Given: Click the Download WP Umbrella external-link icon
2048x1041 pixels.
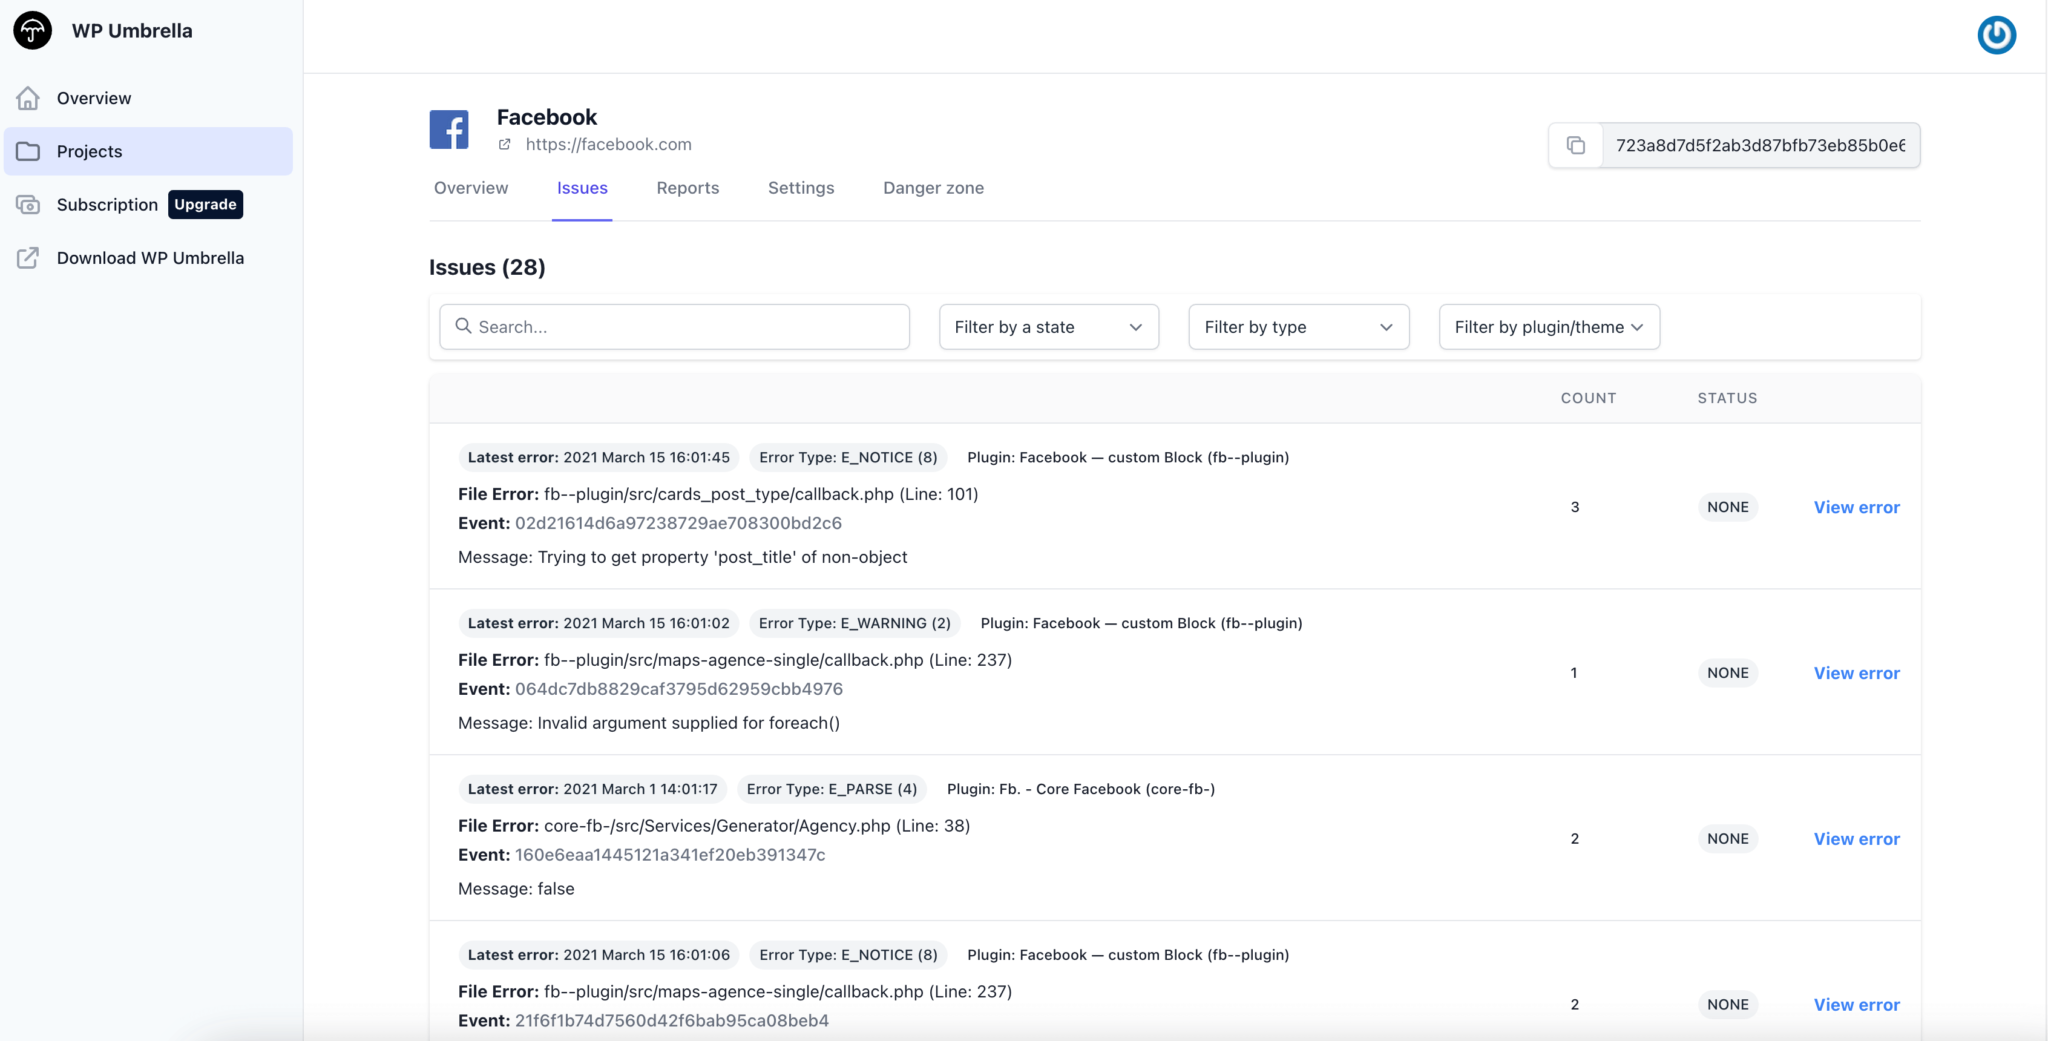Looking at the screenshot, I should 29,257.
